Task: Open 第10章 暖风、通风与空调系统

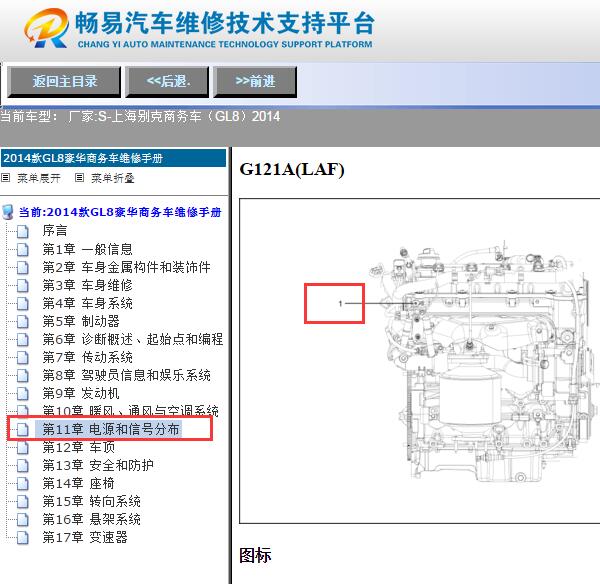Action: (130, 411)
